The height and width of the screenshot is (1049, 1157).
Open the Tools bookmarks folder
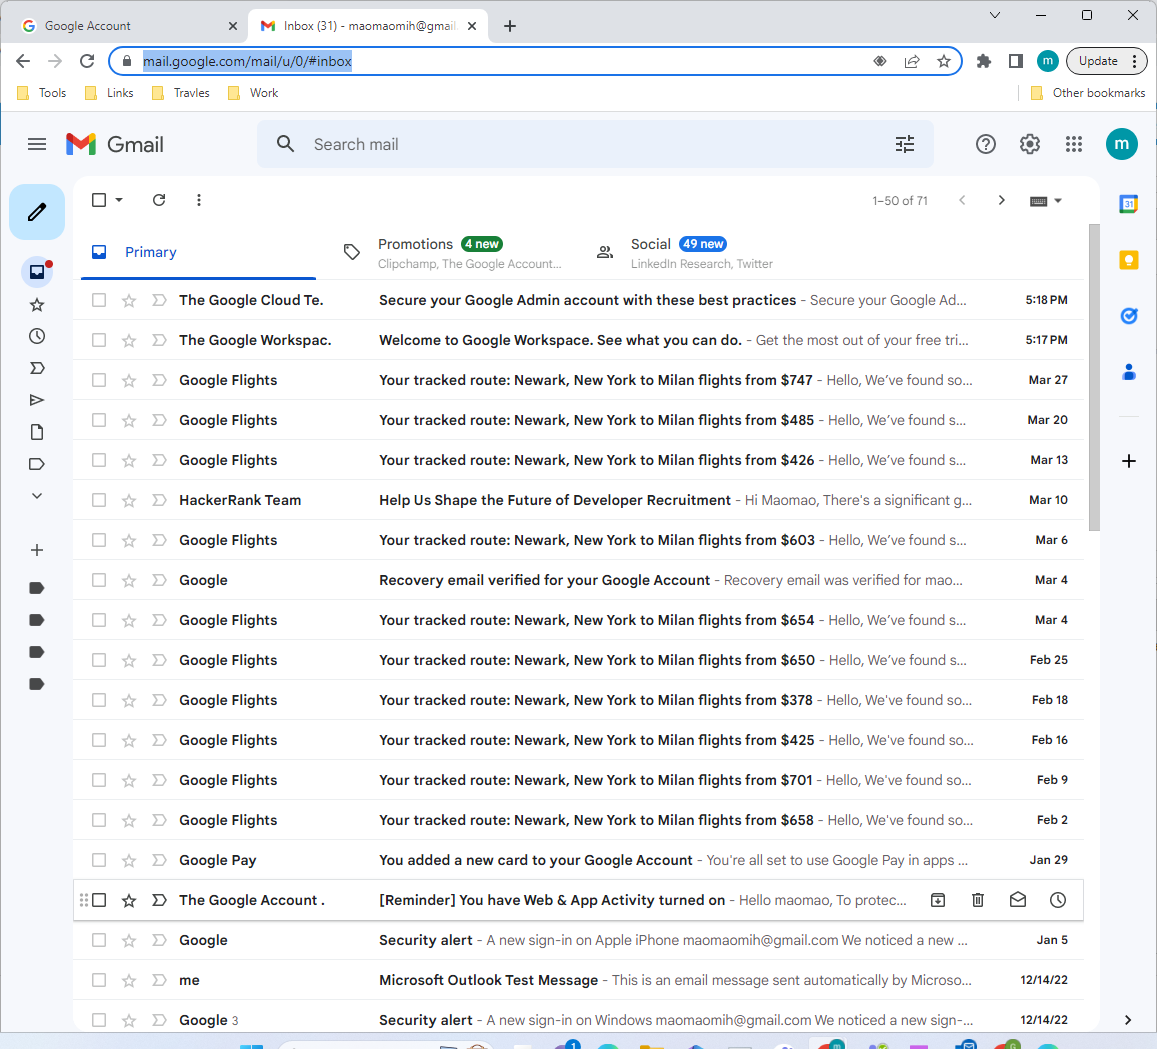click(x=42, y=93)
